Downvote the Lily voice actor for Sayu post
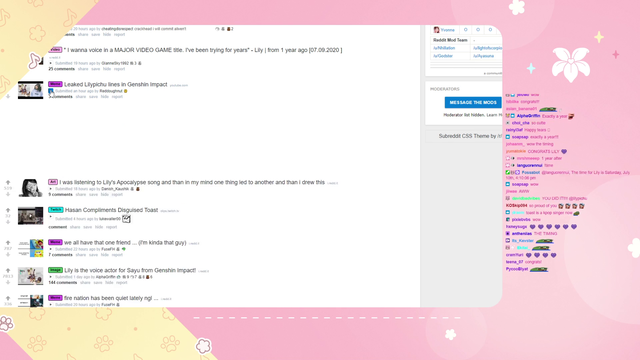This screenshot has width=640, height=360. tap(8, 282)
